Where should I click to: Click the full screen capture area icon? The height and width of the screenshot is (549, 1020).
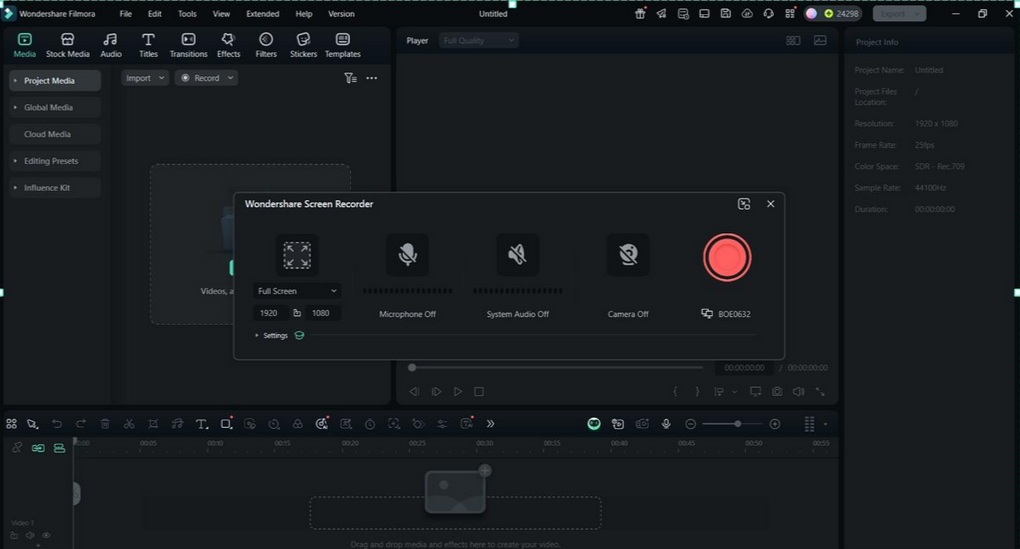point(297,255)
